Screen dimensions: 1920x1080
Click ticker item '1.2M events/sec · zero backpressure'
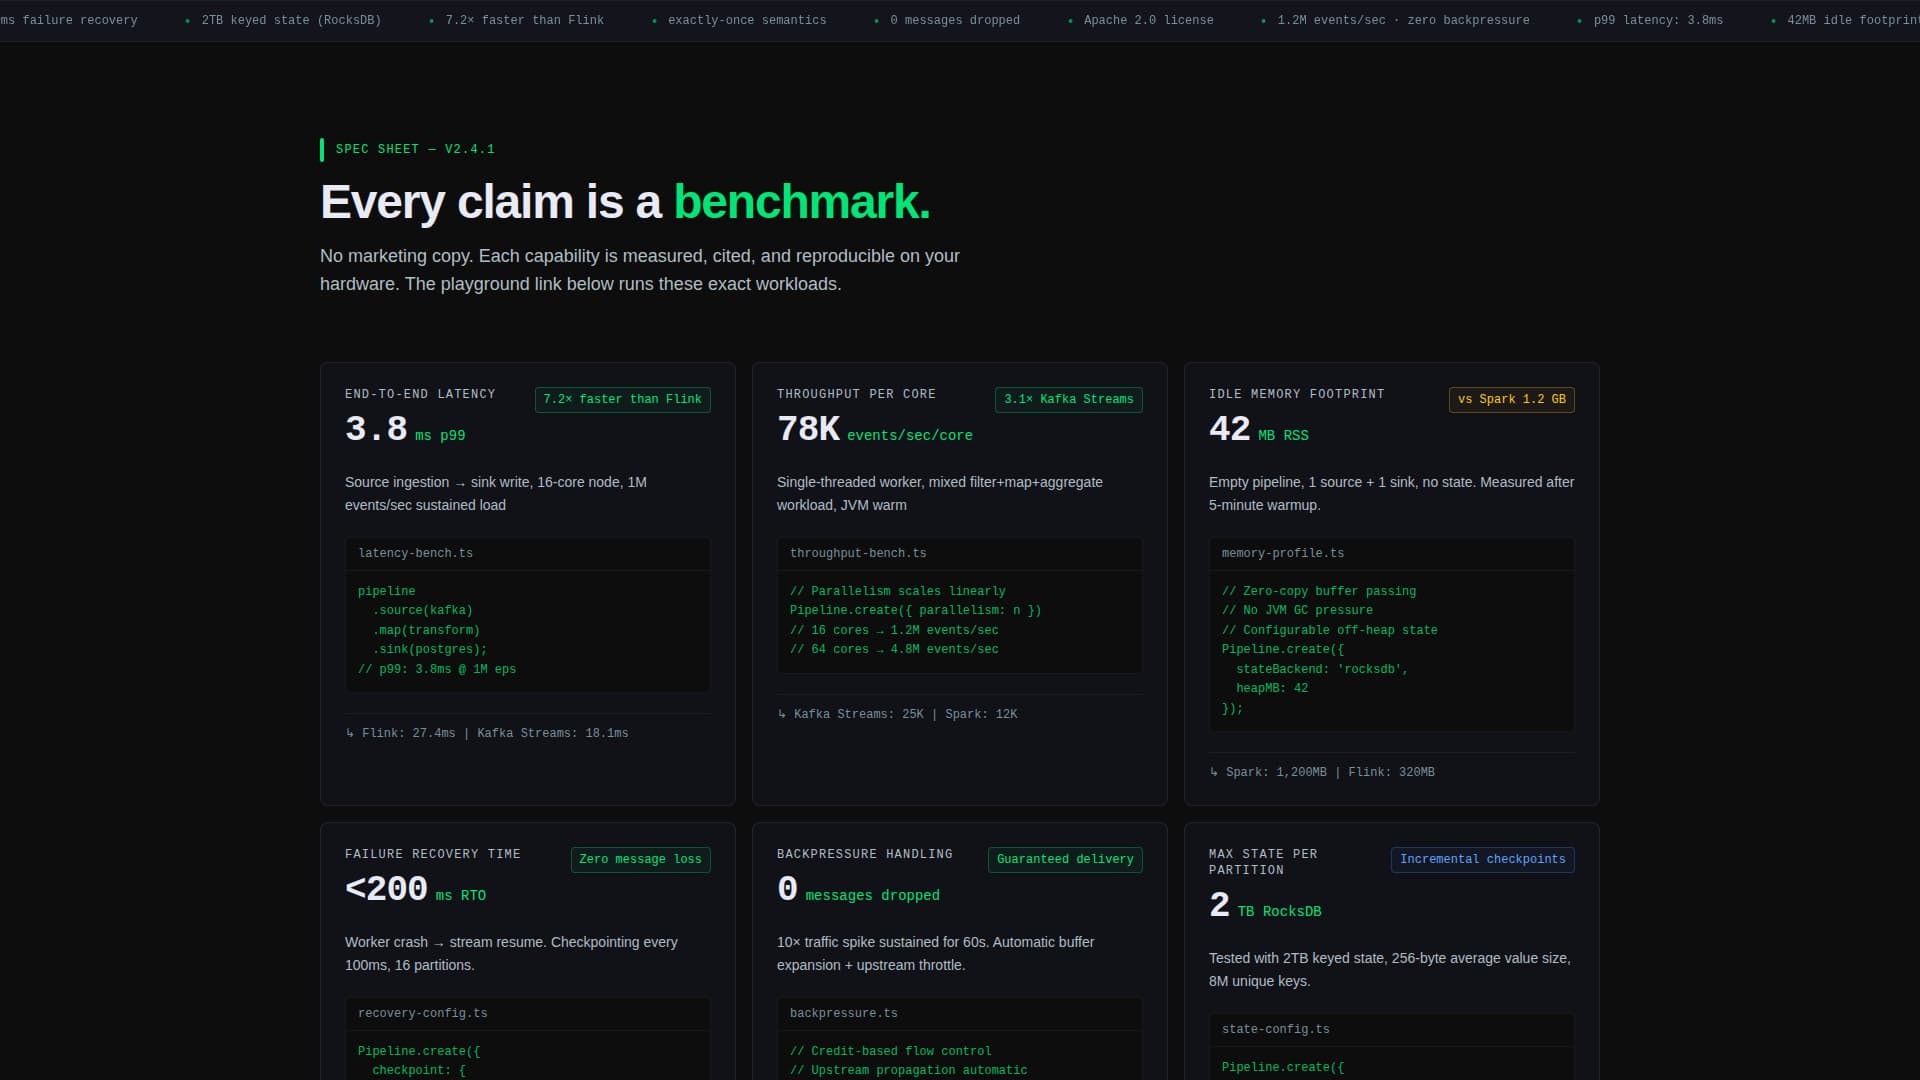[1403, 21]
